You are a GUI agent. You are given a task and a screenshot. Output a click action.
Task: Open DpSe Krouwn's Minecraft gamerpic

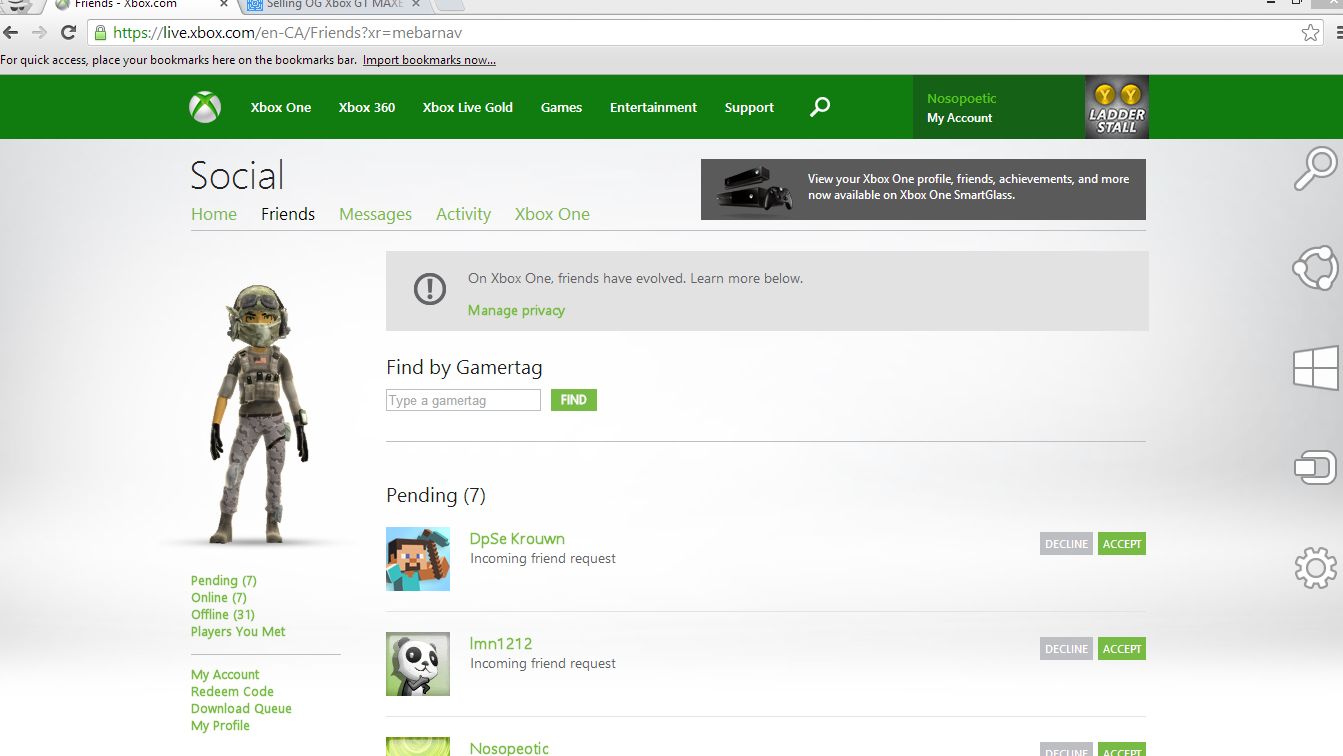click(418, 559)
